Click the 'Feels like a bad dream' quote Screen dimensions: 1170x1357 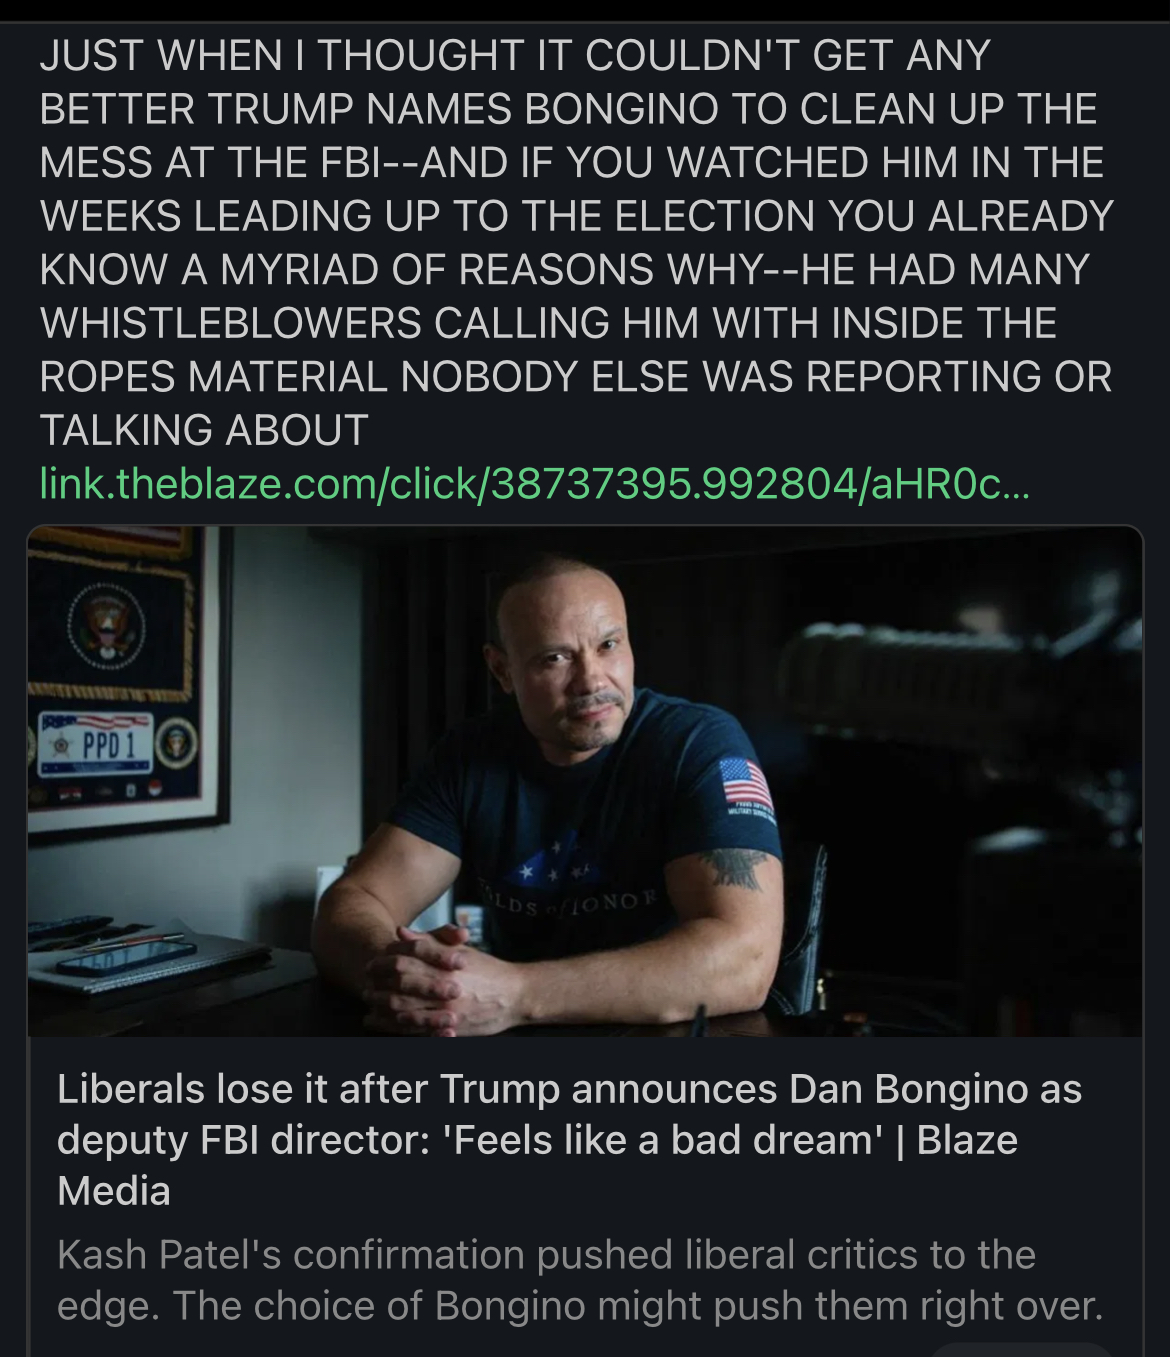click(671, 1140)
